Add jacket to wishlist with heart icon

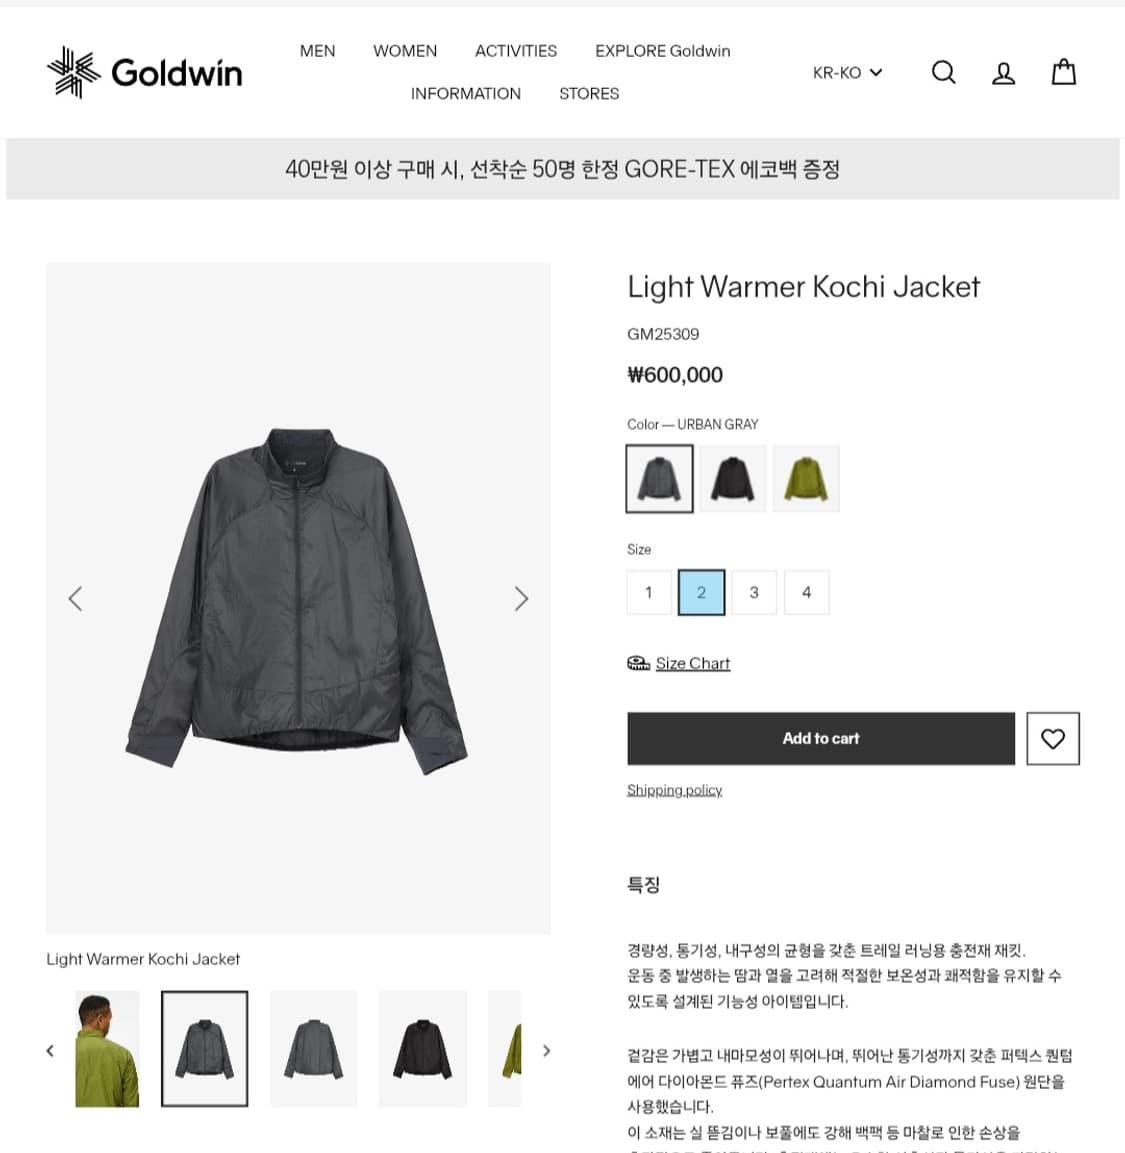(x=1053, y=738)
